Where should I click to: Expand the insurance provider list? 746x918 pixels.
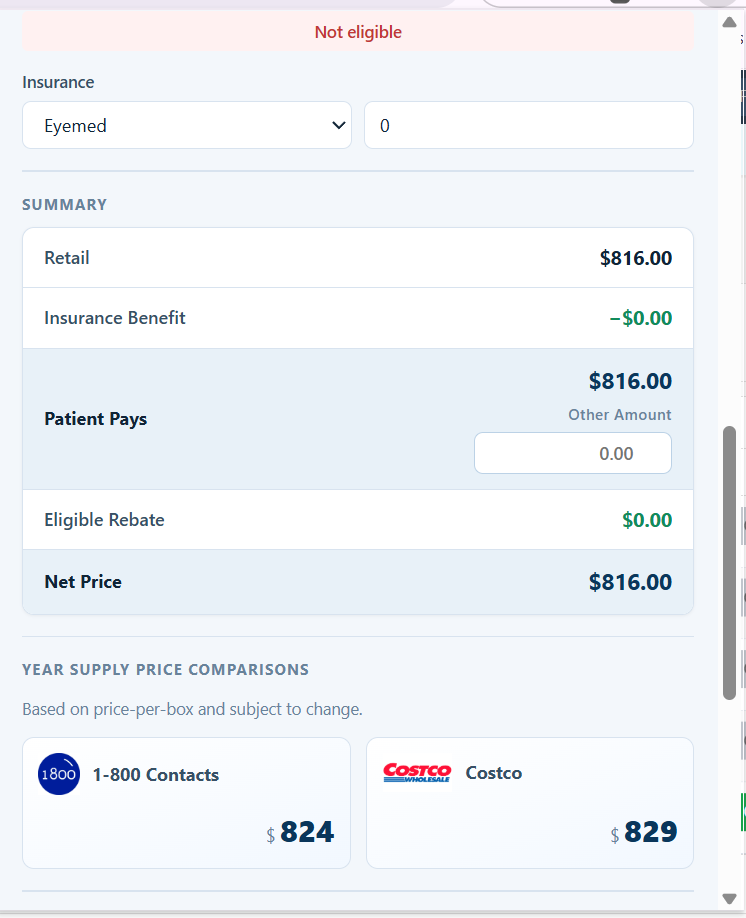[x=186, y=125]
